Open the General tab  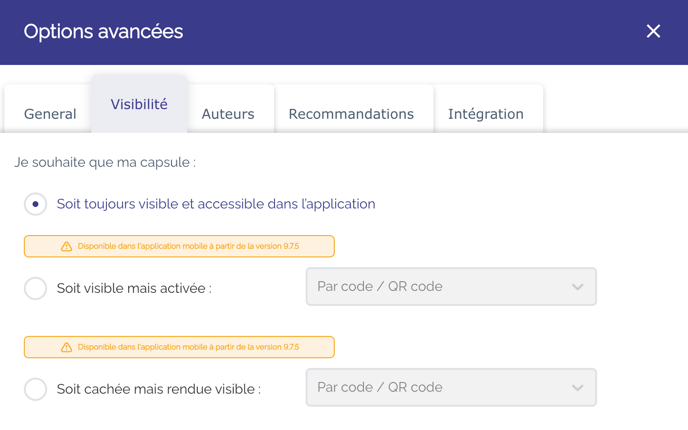50,114
